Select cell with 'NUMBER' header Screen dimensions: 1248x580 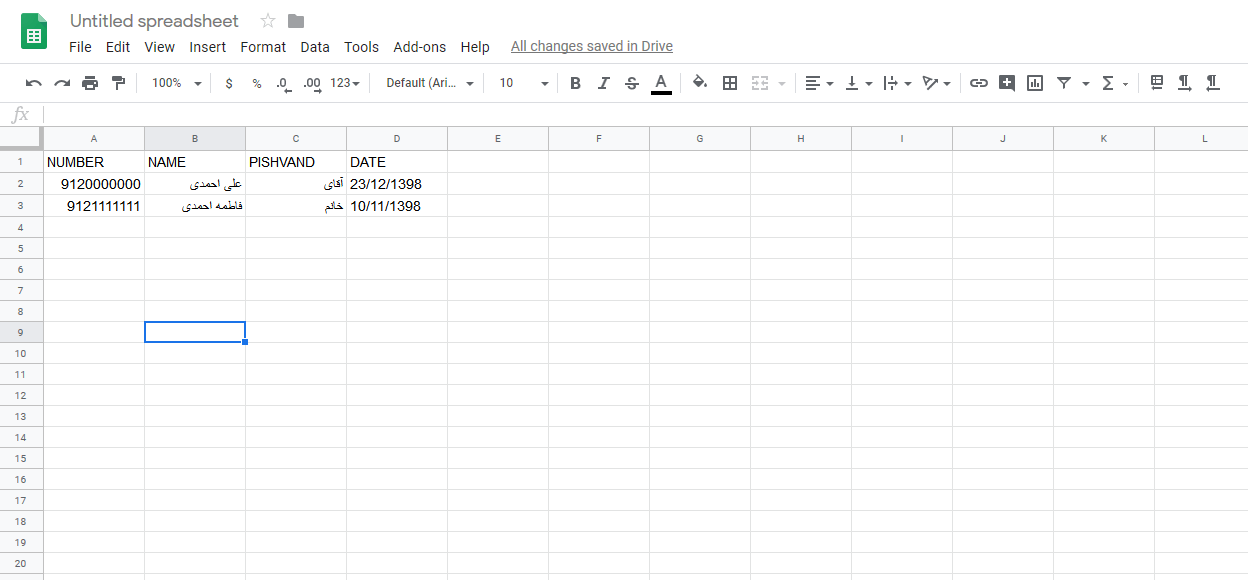coord(94,162)
